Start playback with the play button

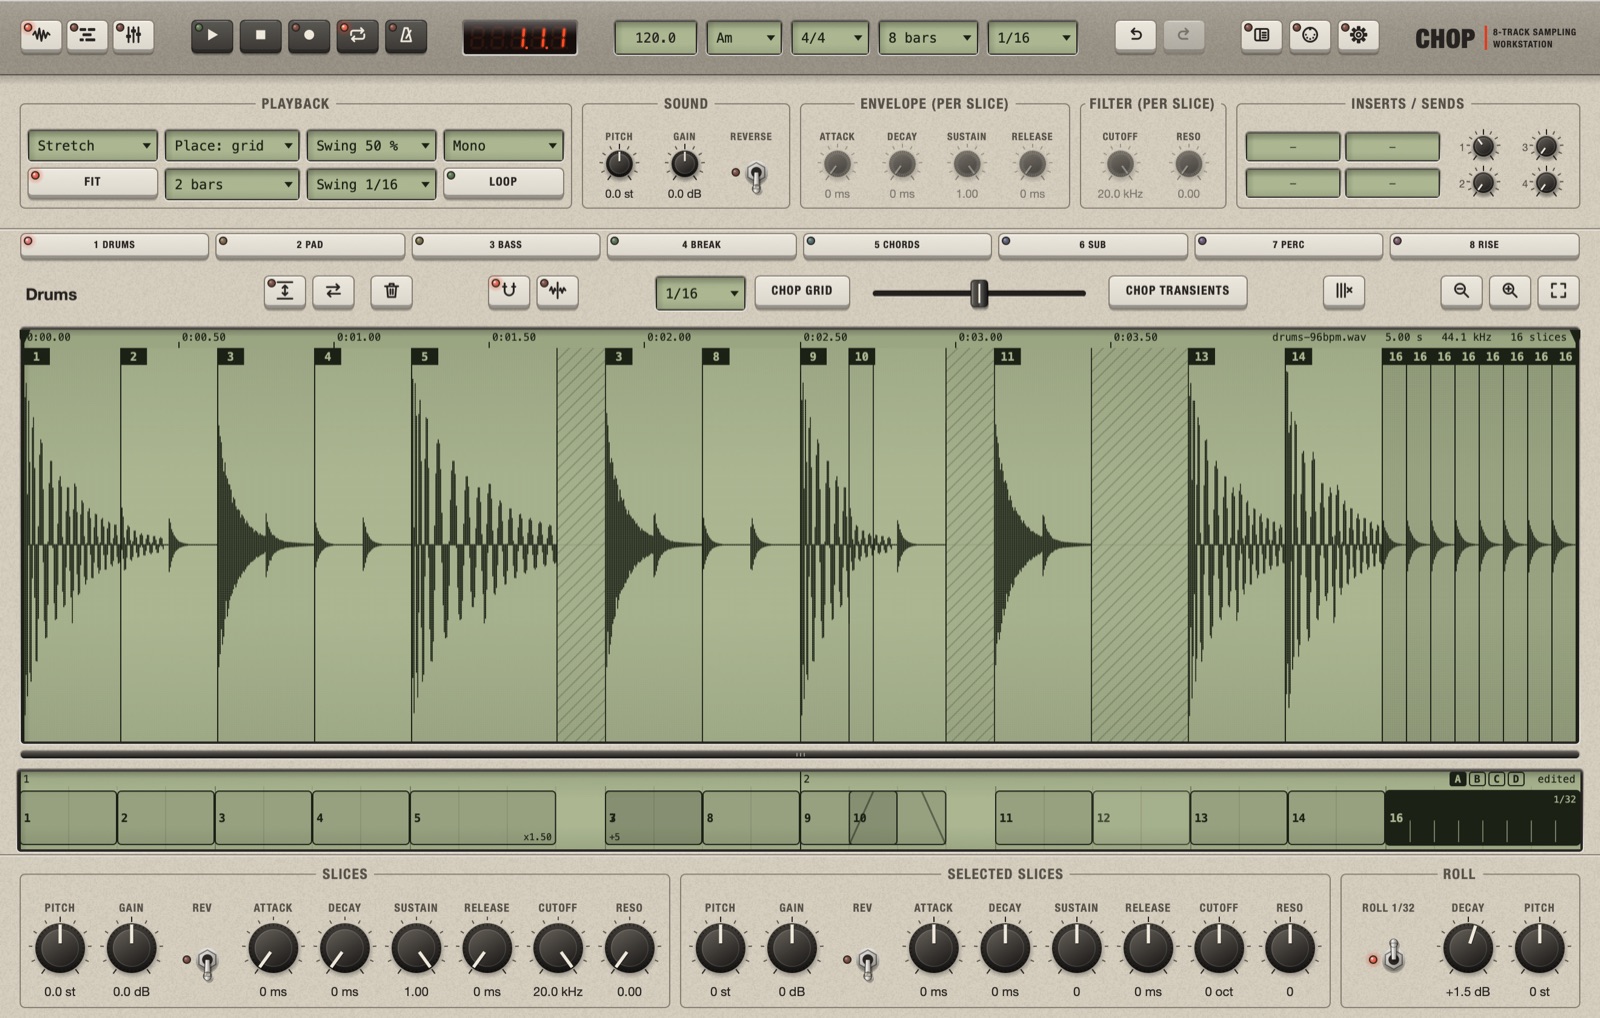pos(212,36)
